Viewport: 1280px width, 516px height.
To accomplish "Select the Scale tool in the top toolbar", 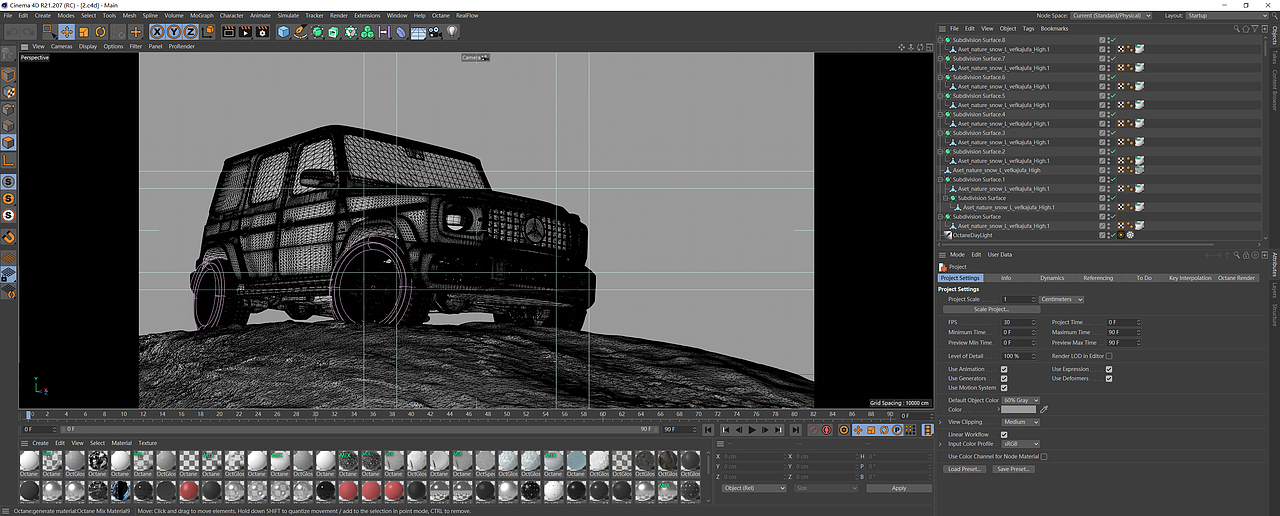I will 83,32.
